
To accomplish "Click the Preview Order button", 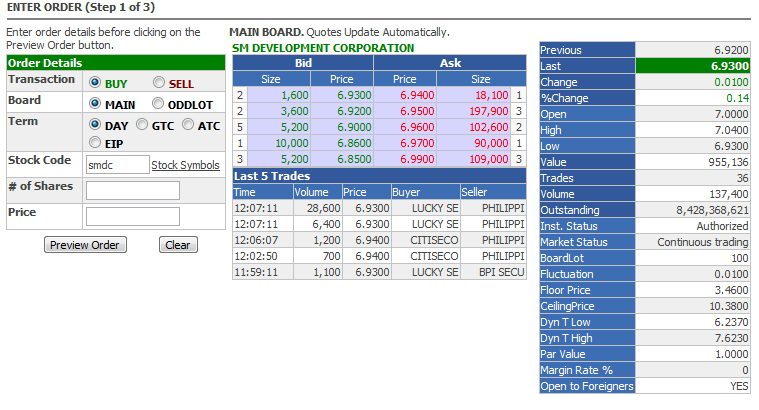I will click(x=85, y=245).
